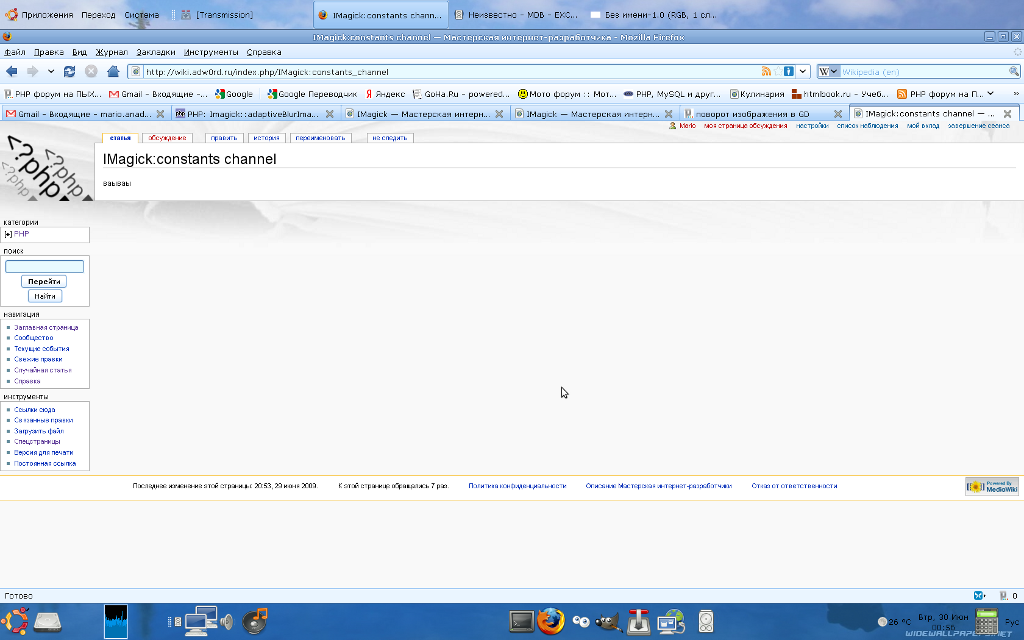Screen dimensions: 1024x640
Task: Click the Powered by MediaWiki badge
Action: point(991,486)
